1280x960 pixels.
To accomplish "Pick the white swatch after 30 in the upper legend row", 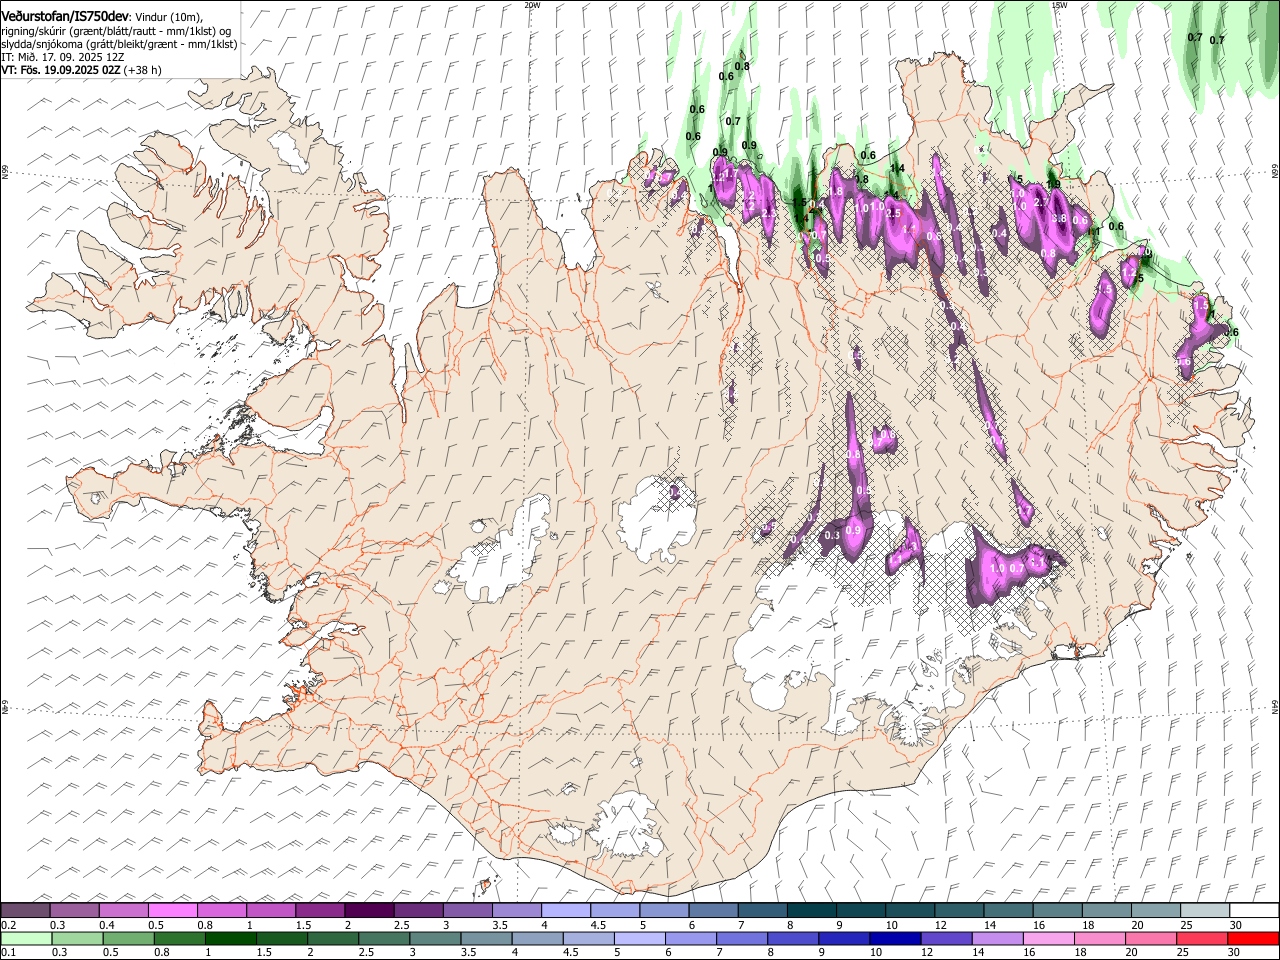I will pyautogui.click(x=1254, y=910).
